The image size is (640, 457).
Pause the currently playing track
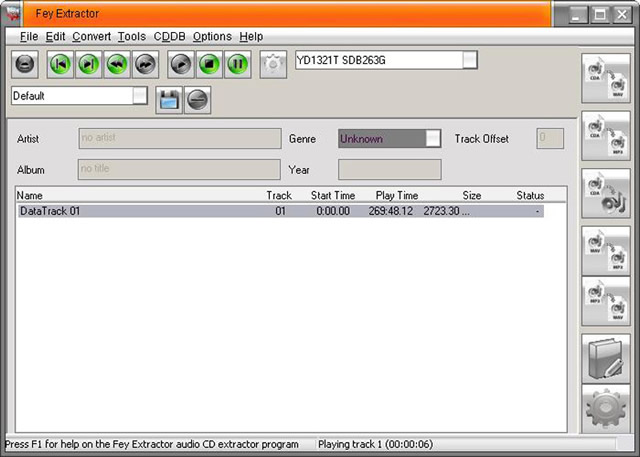point(238,64)
